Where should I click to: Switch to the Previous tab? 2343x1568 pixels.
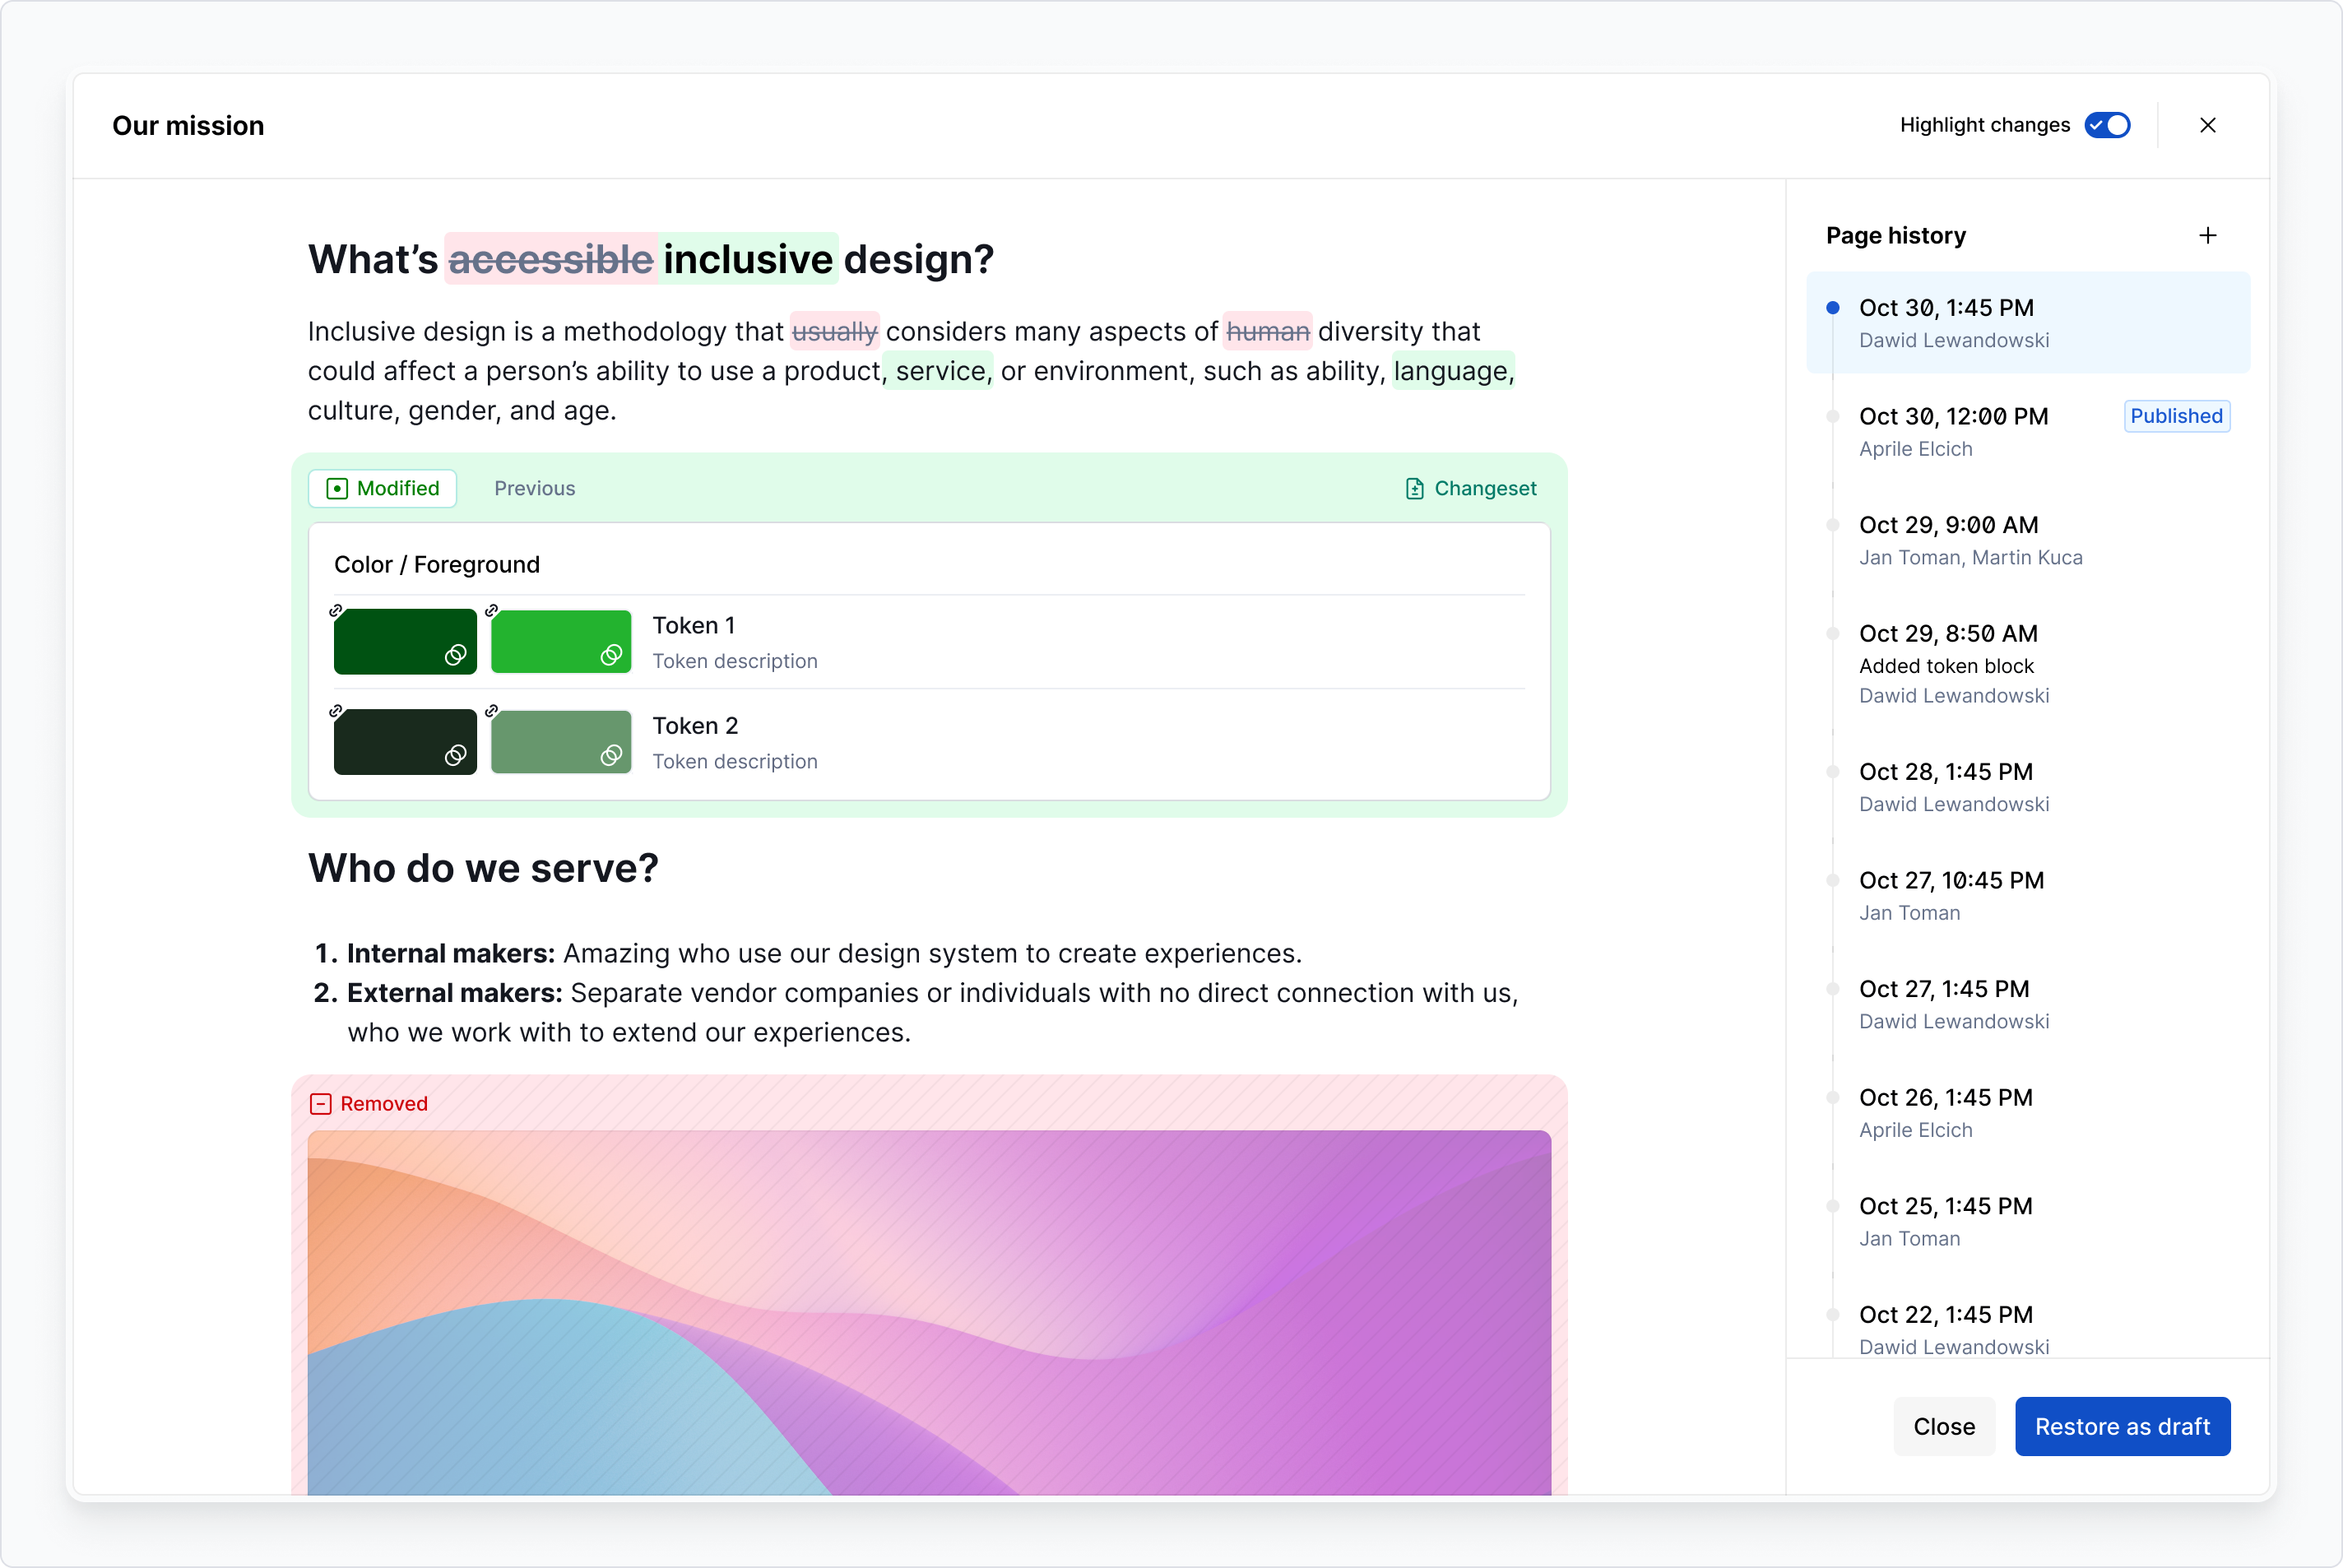coord(534,488)
